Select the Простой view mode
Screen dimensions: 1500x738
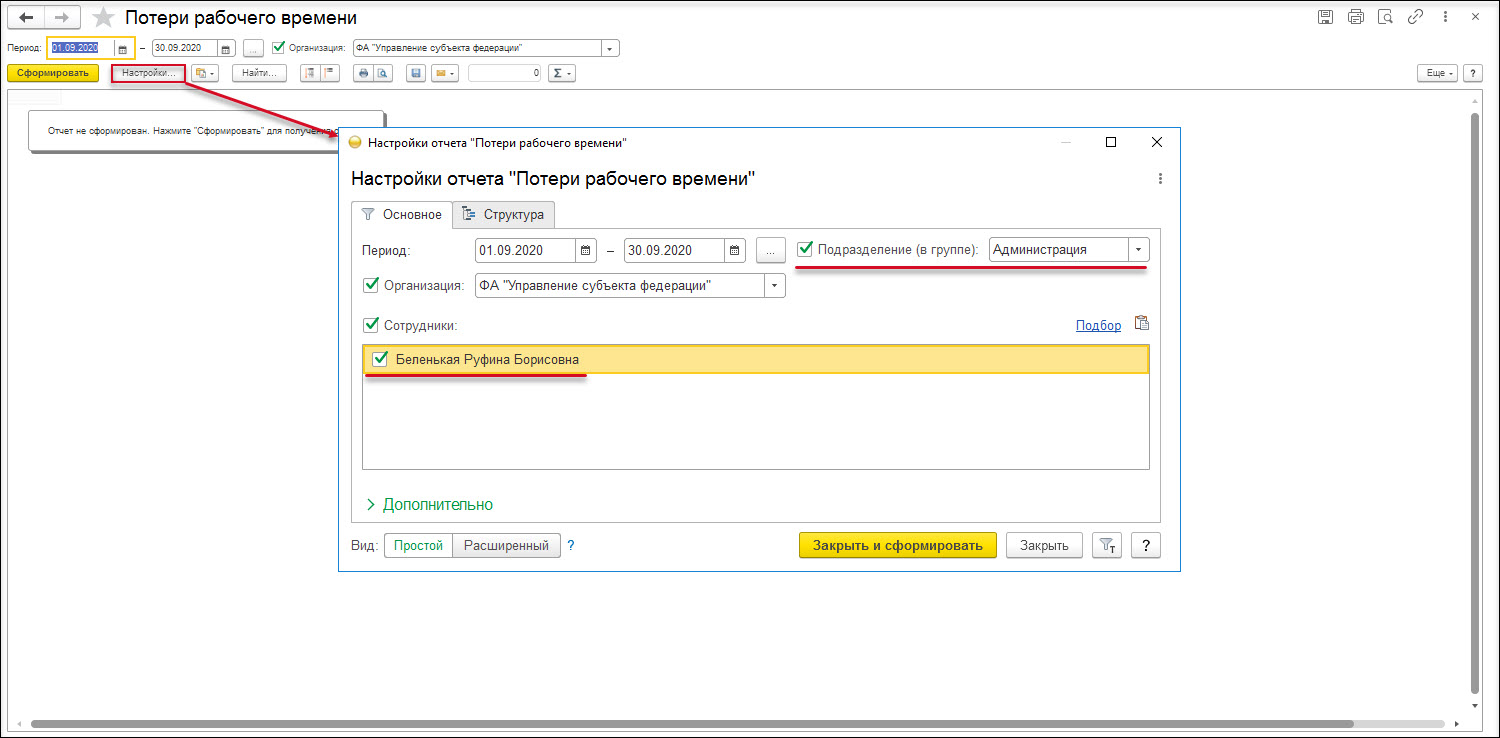(418, 545)
